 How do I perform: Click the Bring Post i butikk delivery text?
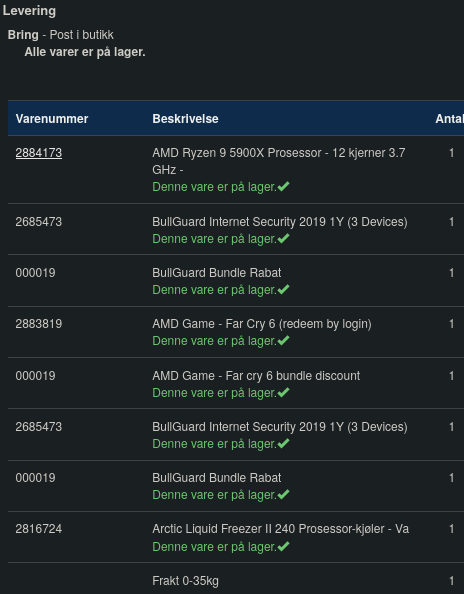61,35
